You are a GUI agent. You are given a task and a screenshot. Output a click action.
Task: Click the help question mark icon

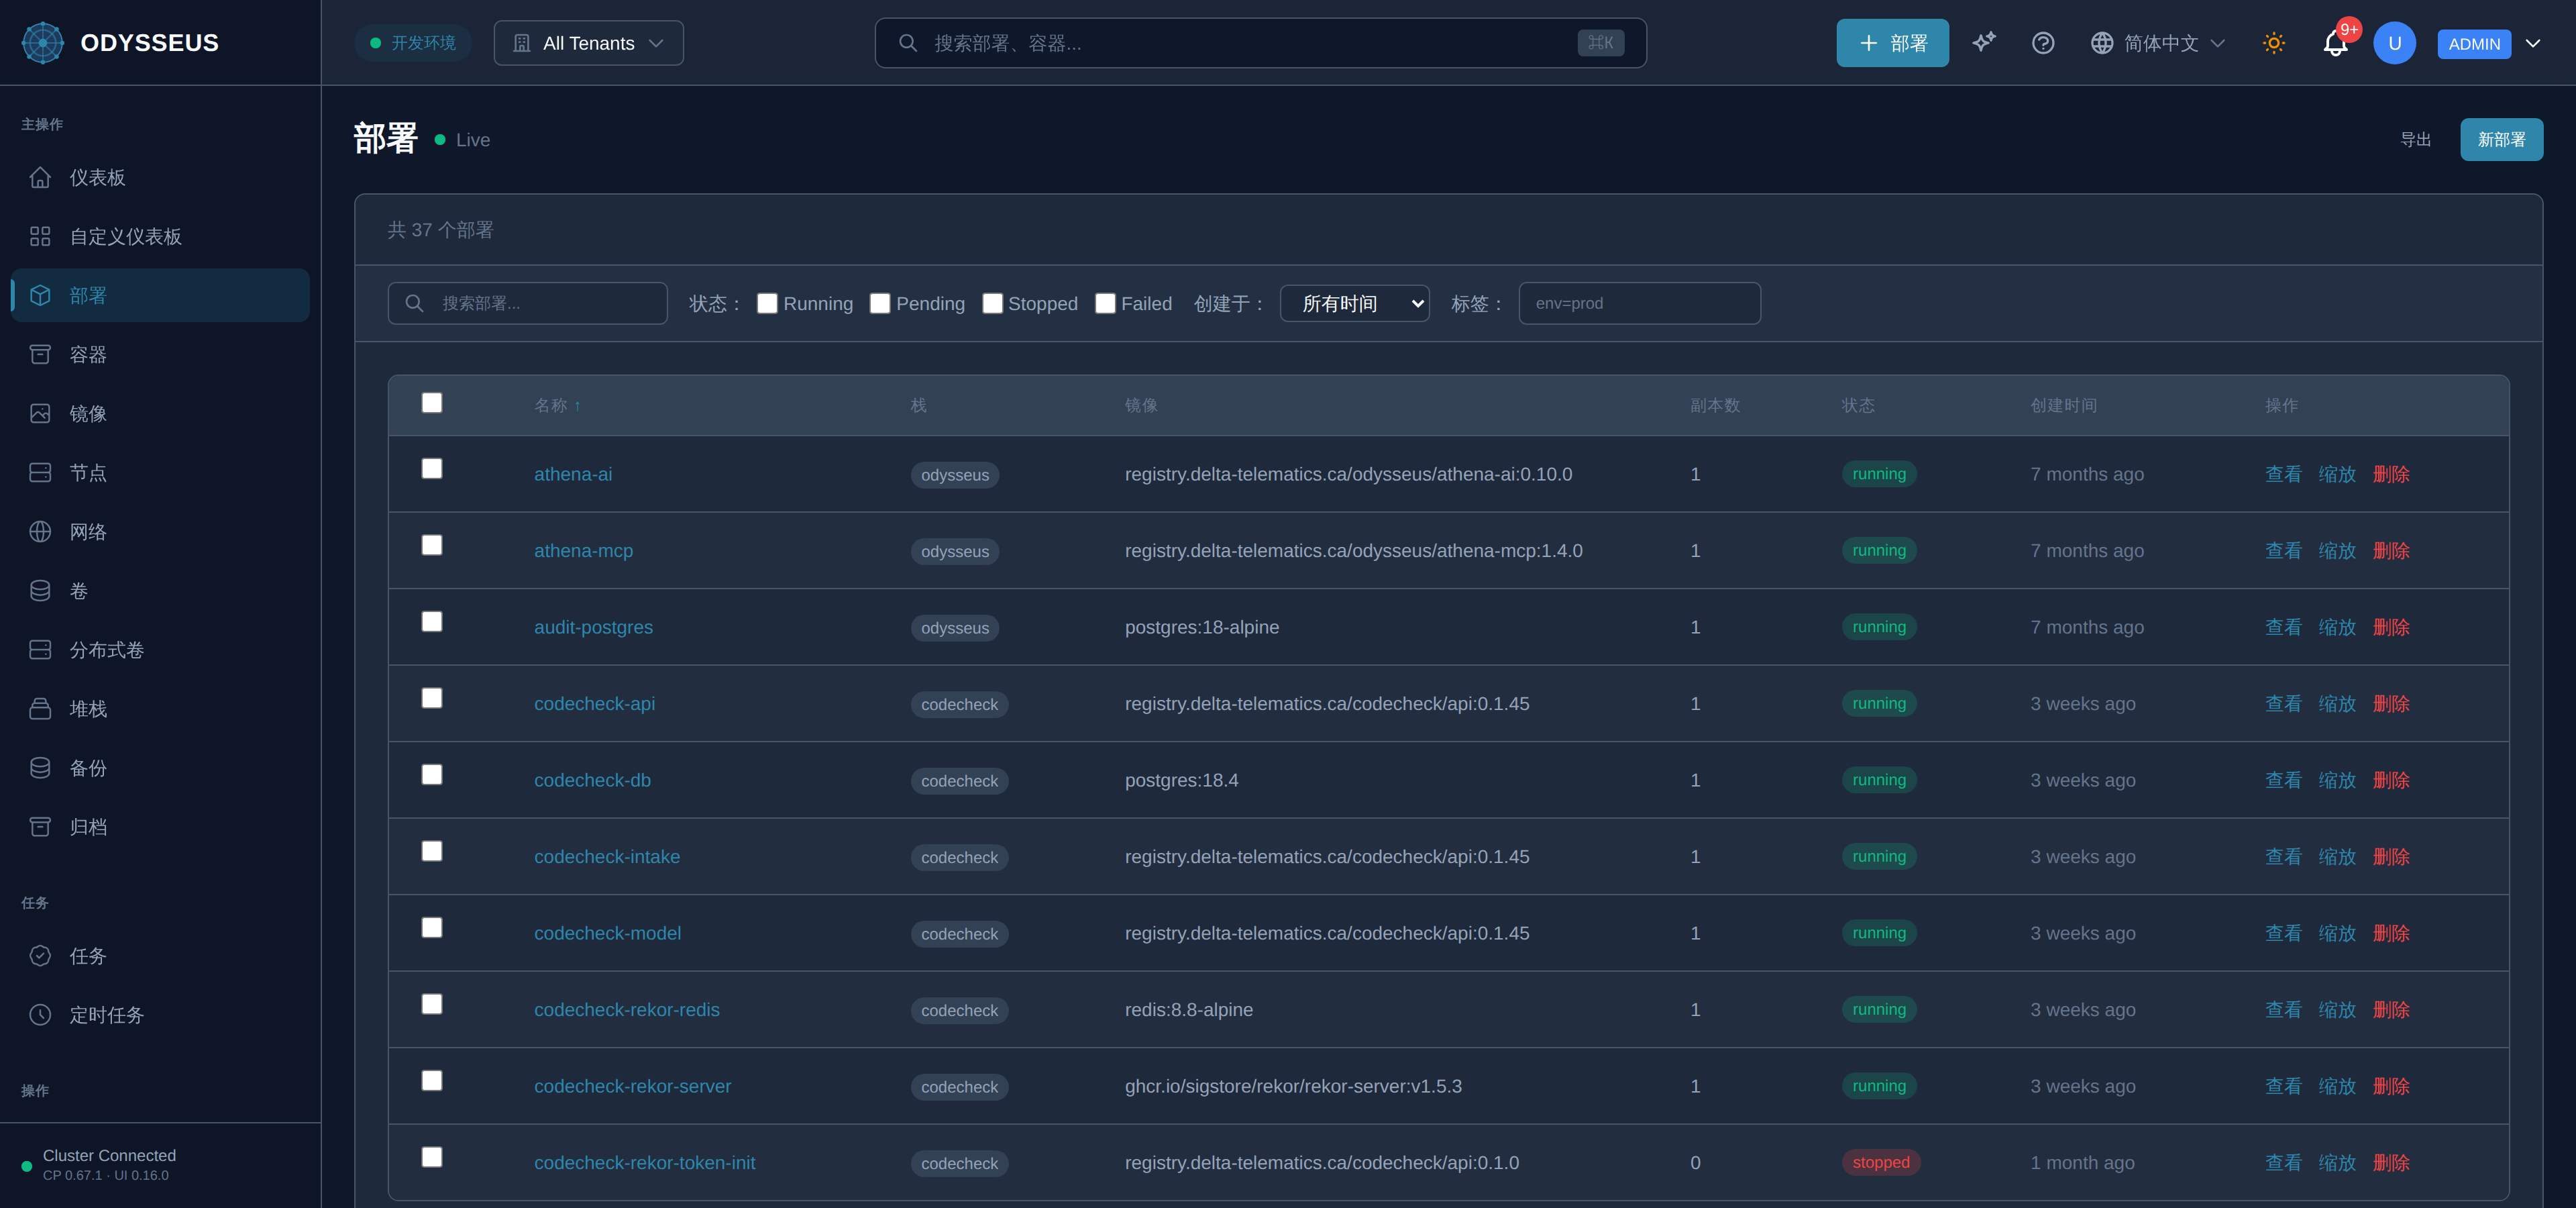pyautogui.click(x=2043, y=43)
